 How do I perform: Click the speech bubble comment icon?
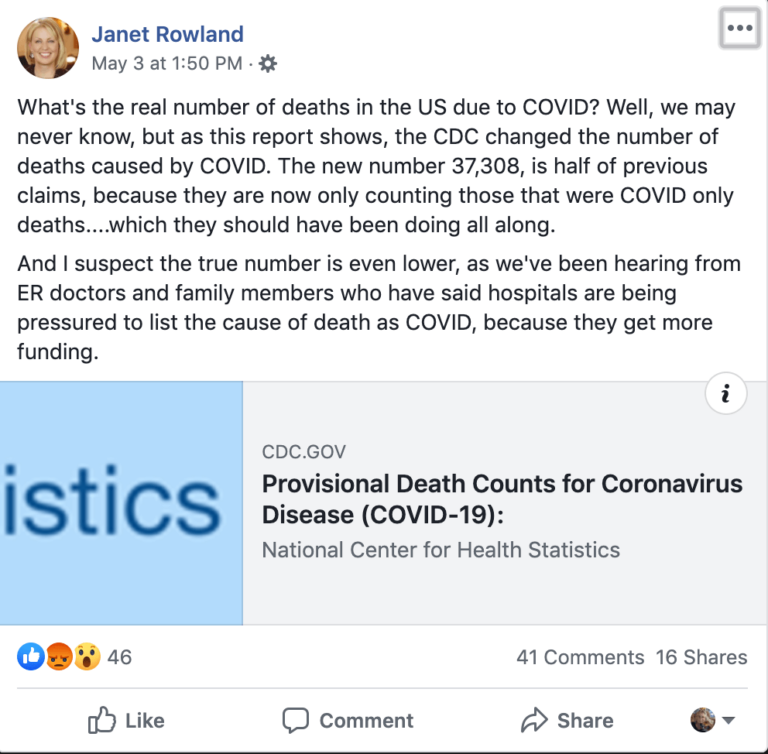click(x=295, y=721)
